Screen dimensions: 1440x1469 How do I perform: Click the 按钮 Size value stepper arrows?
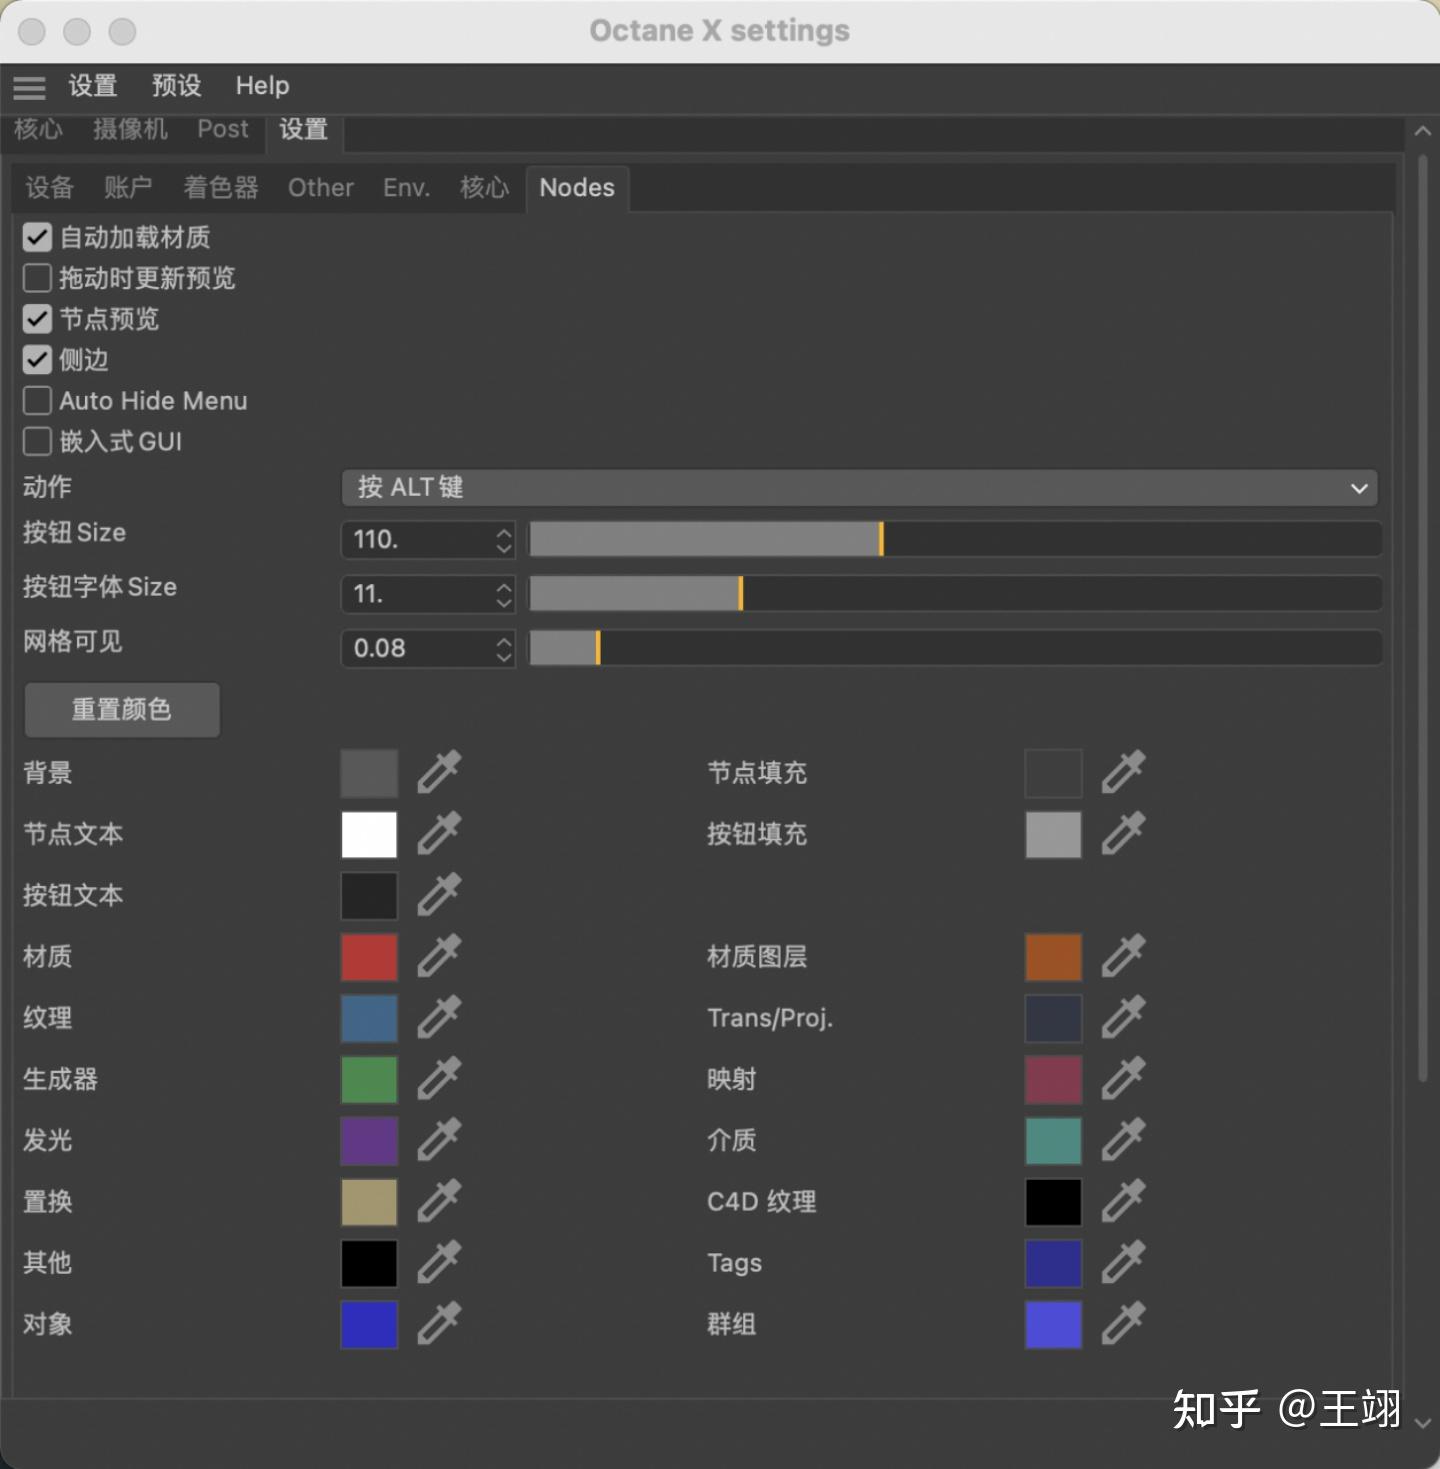(x=503, y=540)
